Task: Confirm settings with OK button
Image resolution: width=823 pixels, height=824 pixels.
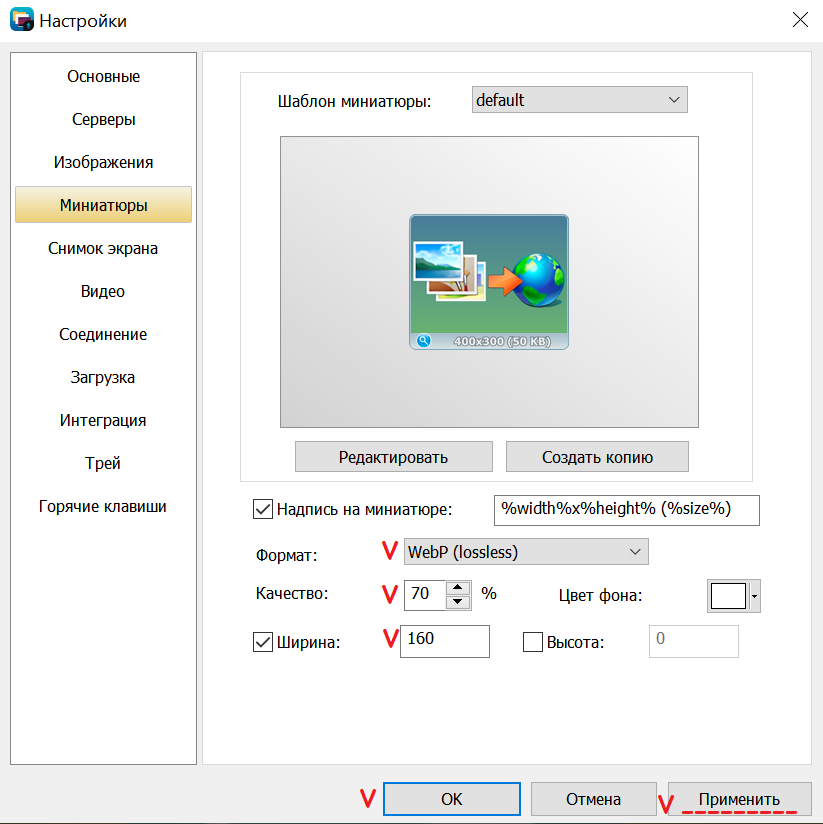Action: pos(452,799)
